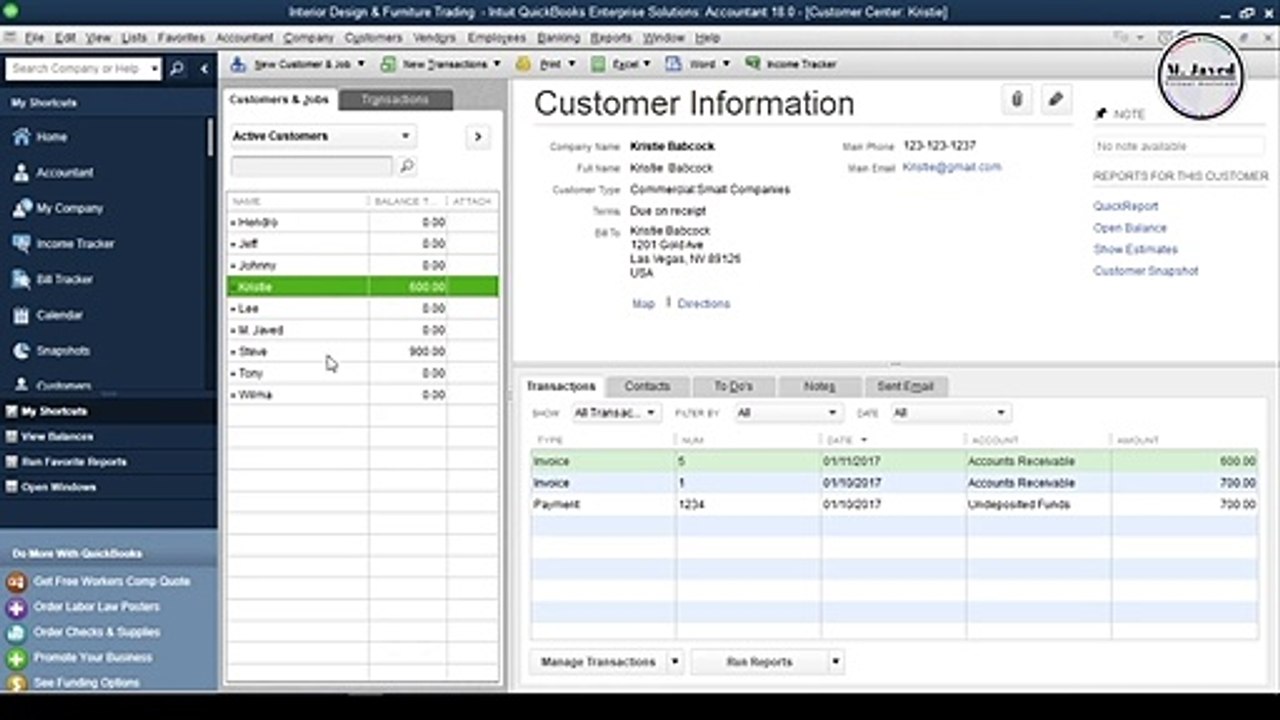Open the Customer Snapshot link

[1146, 271]
